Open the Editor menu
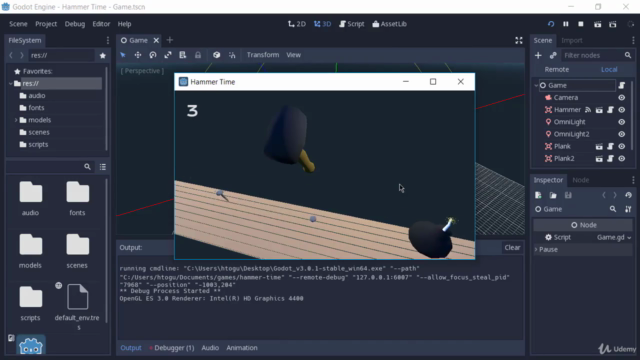640x360 pixels. coord(101,24)
